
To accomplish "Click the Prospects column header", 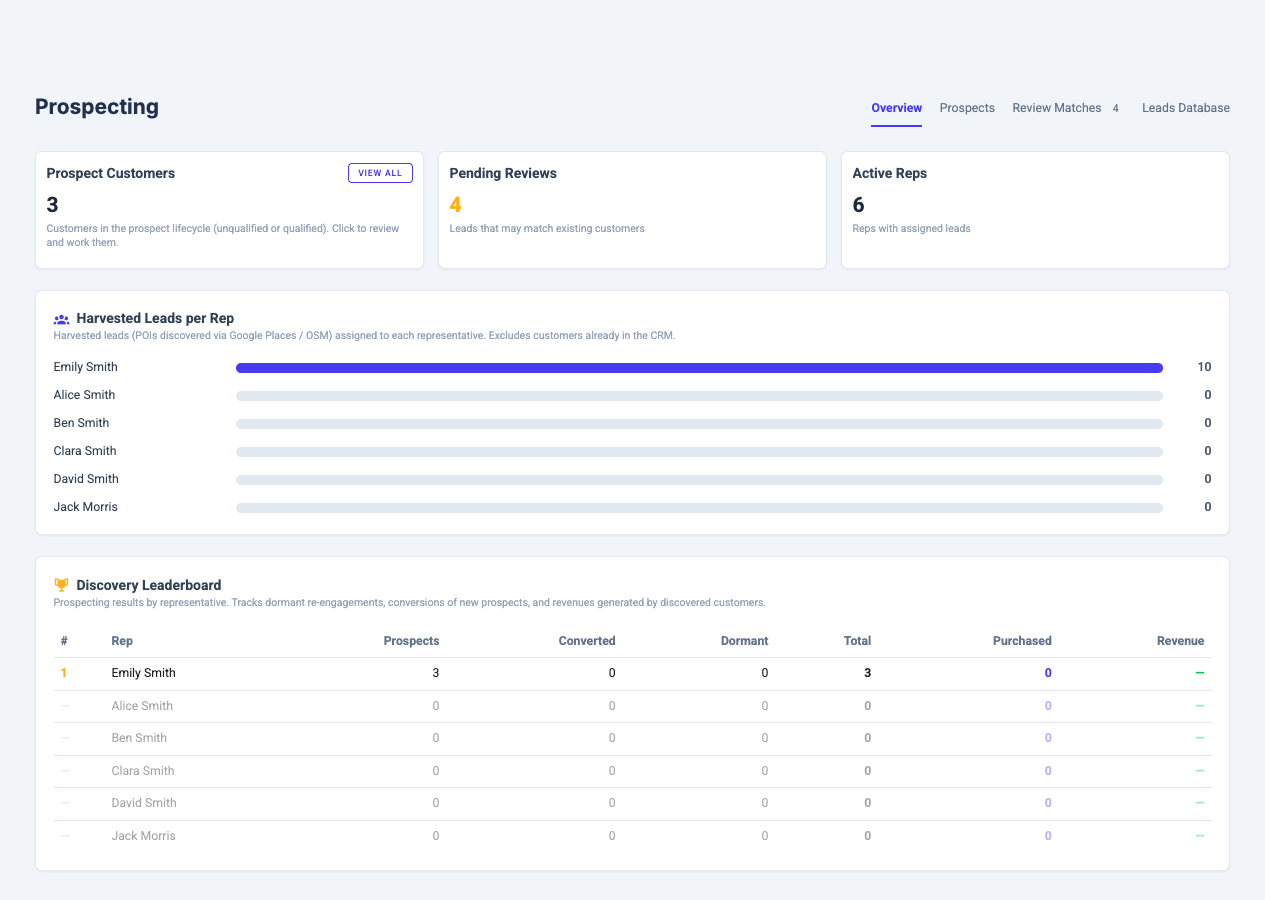I will 411,641.
